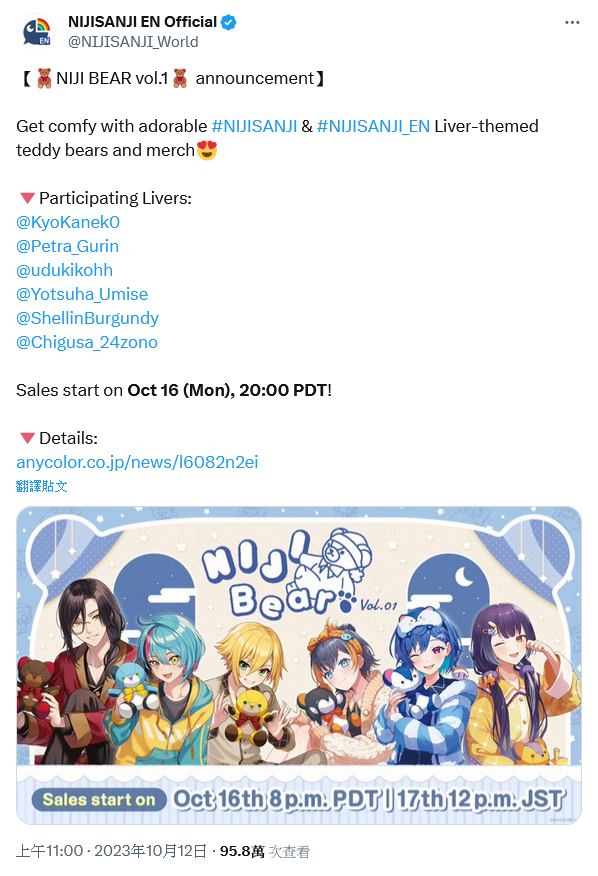598x876 pixels.
Task: Visit the @Chigusa_24zono mention
Action: click(x=87, y=342)
